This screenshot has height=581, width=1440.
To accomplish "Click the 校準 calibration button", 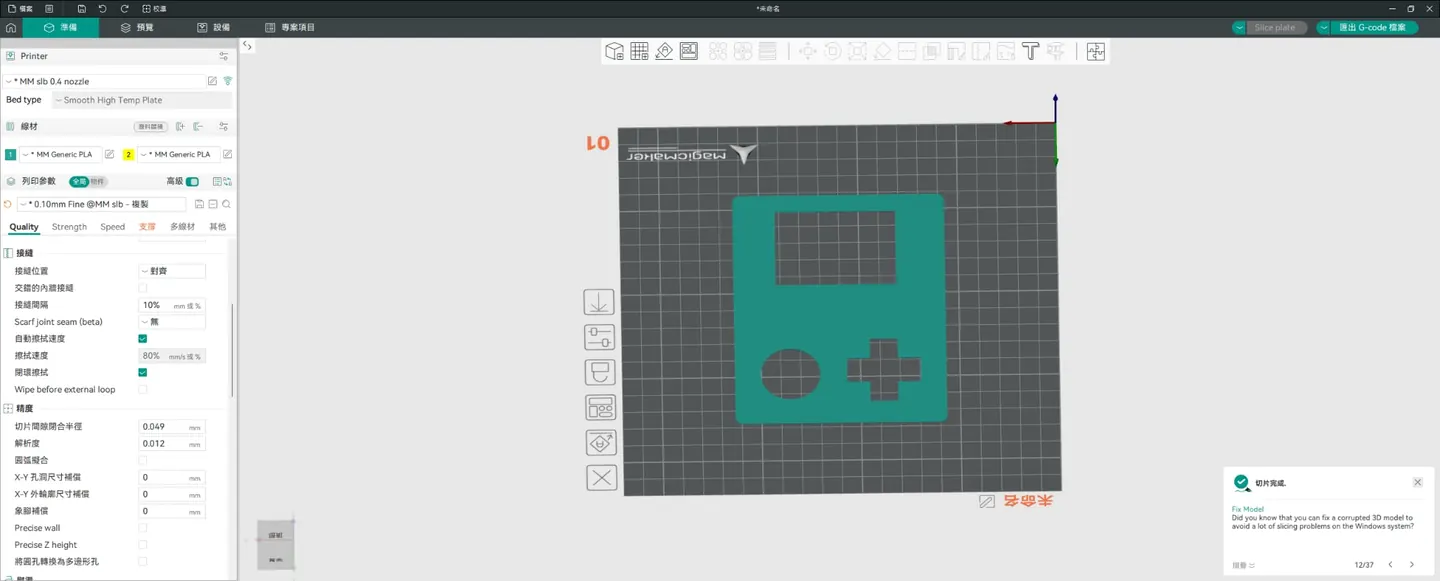I will coord(154,8).
